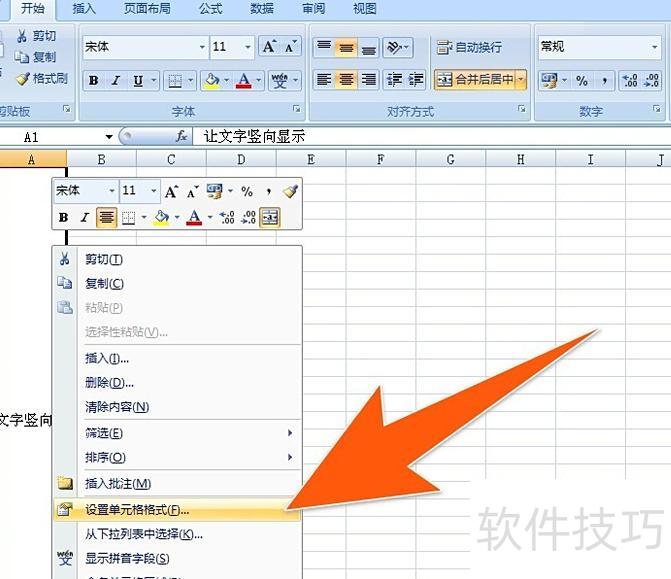The height and width of the screenshot is (579, 671).
Task: Decrease font size in ribbon font group
Action: 291,46
